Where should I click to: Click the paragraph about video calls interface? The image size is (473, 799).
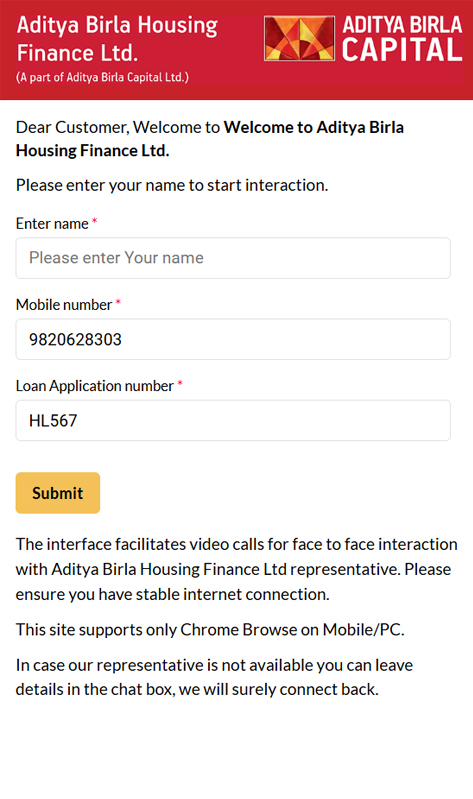pyautogui.click(x=236, y=569)
